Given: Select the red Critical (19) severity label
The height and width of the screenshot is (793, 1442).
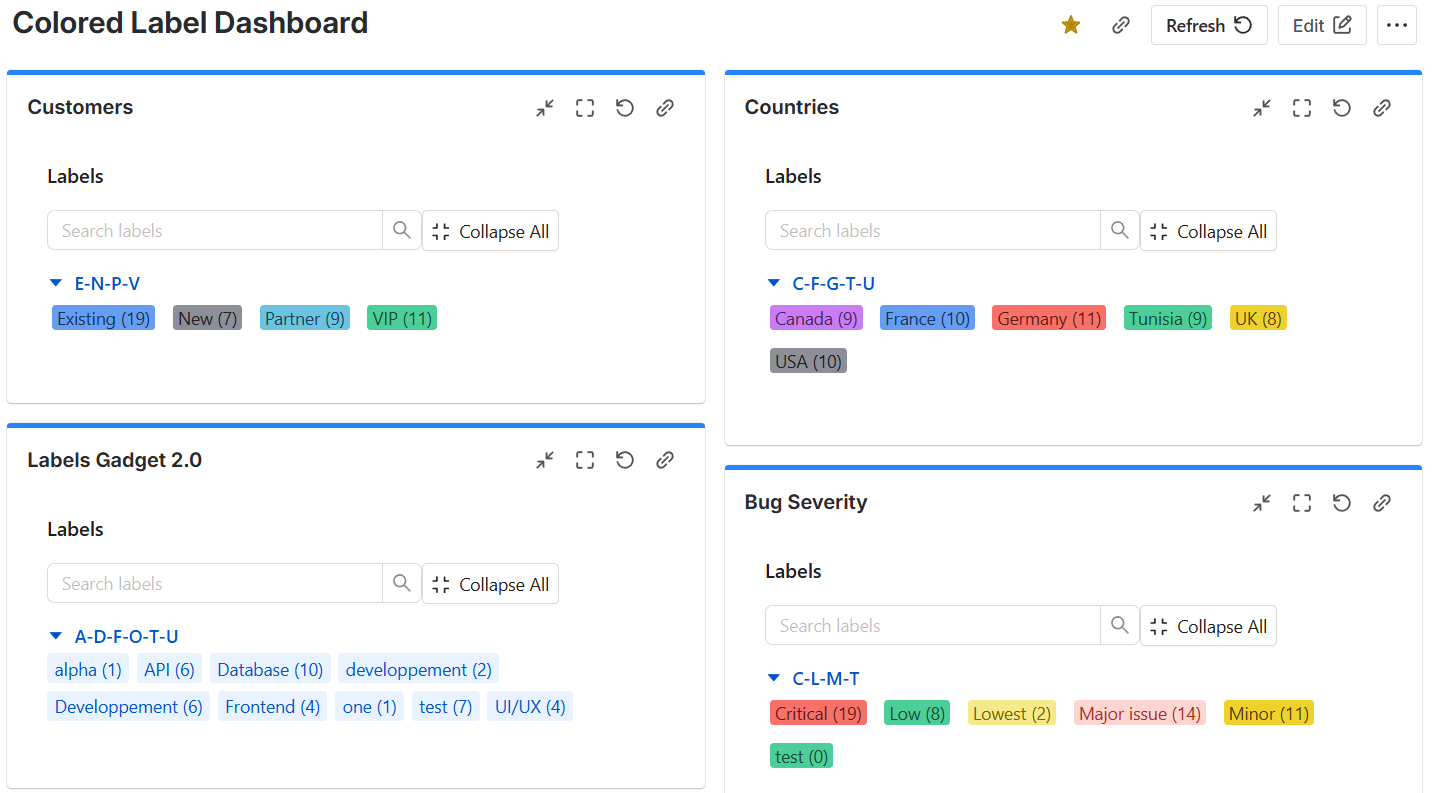Looking at the screenshot, I should [x=818, y=713].
